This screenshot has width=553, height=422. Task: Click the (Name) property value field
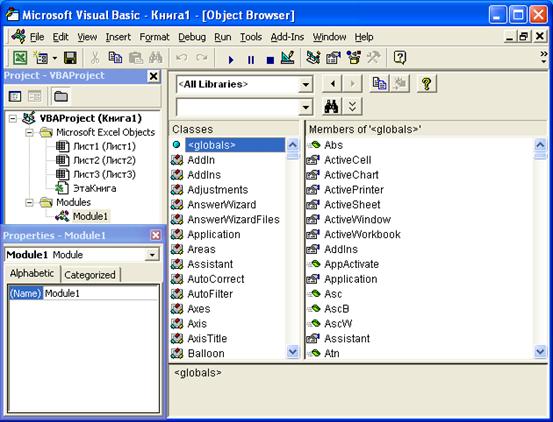(x=101, y=293)
